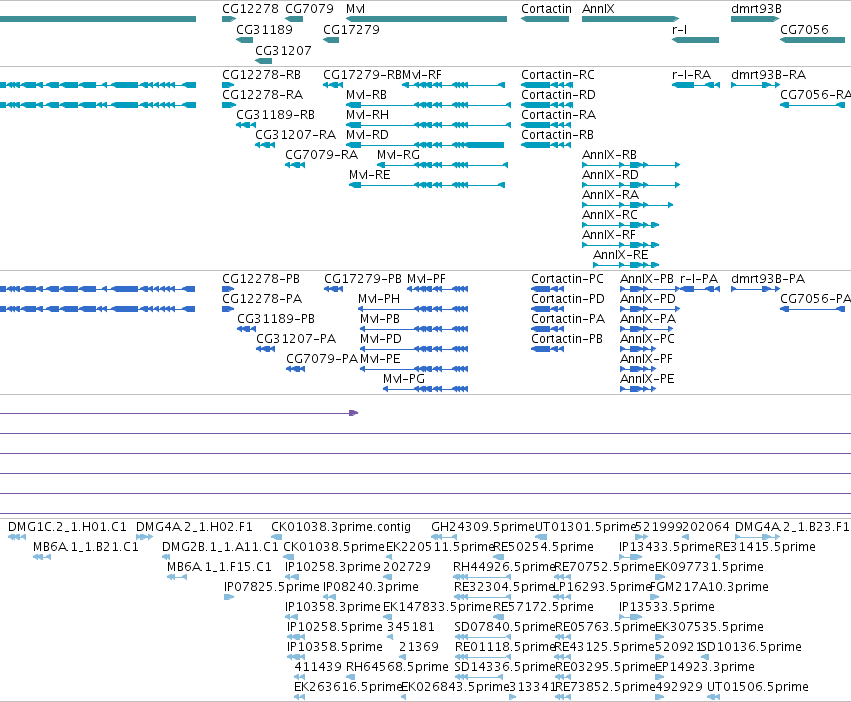Click the dmrt93B gene label
The image size is (851, 702).
(x=757, y=9)
